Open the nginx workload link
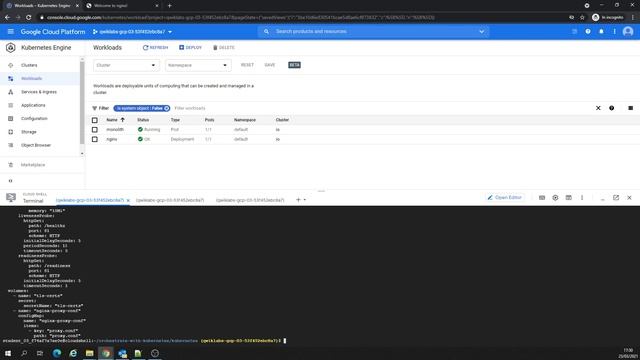 [111, 139]
